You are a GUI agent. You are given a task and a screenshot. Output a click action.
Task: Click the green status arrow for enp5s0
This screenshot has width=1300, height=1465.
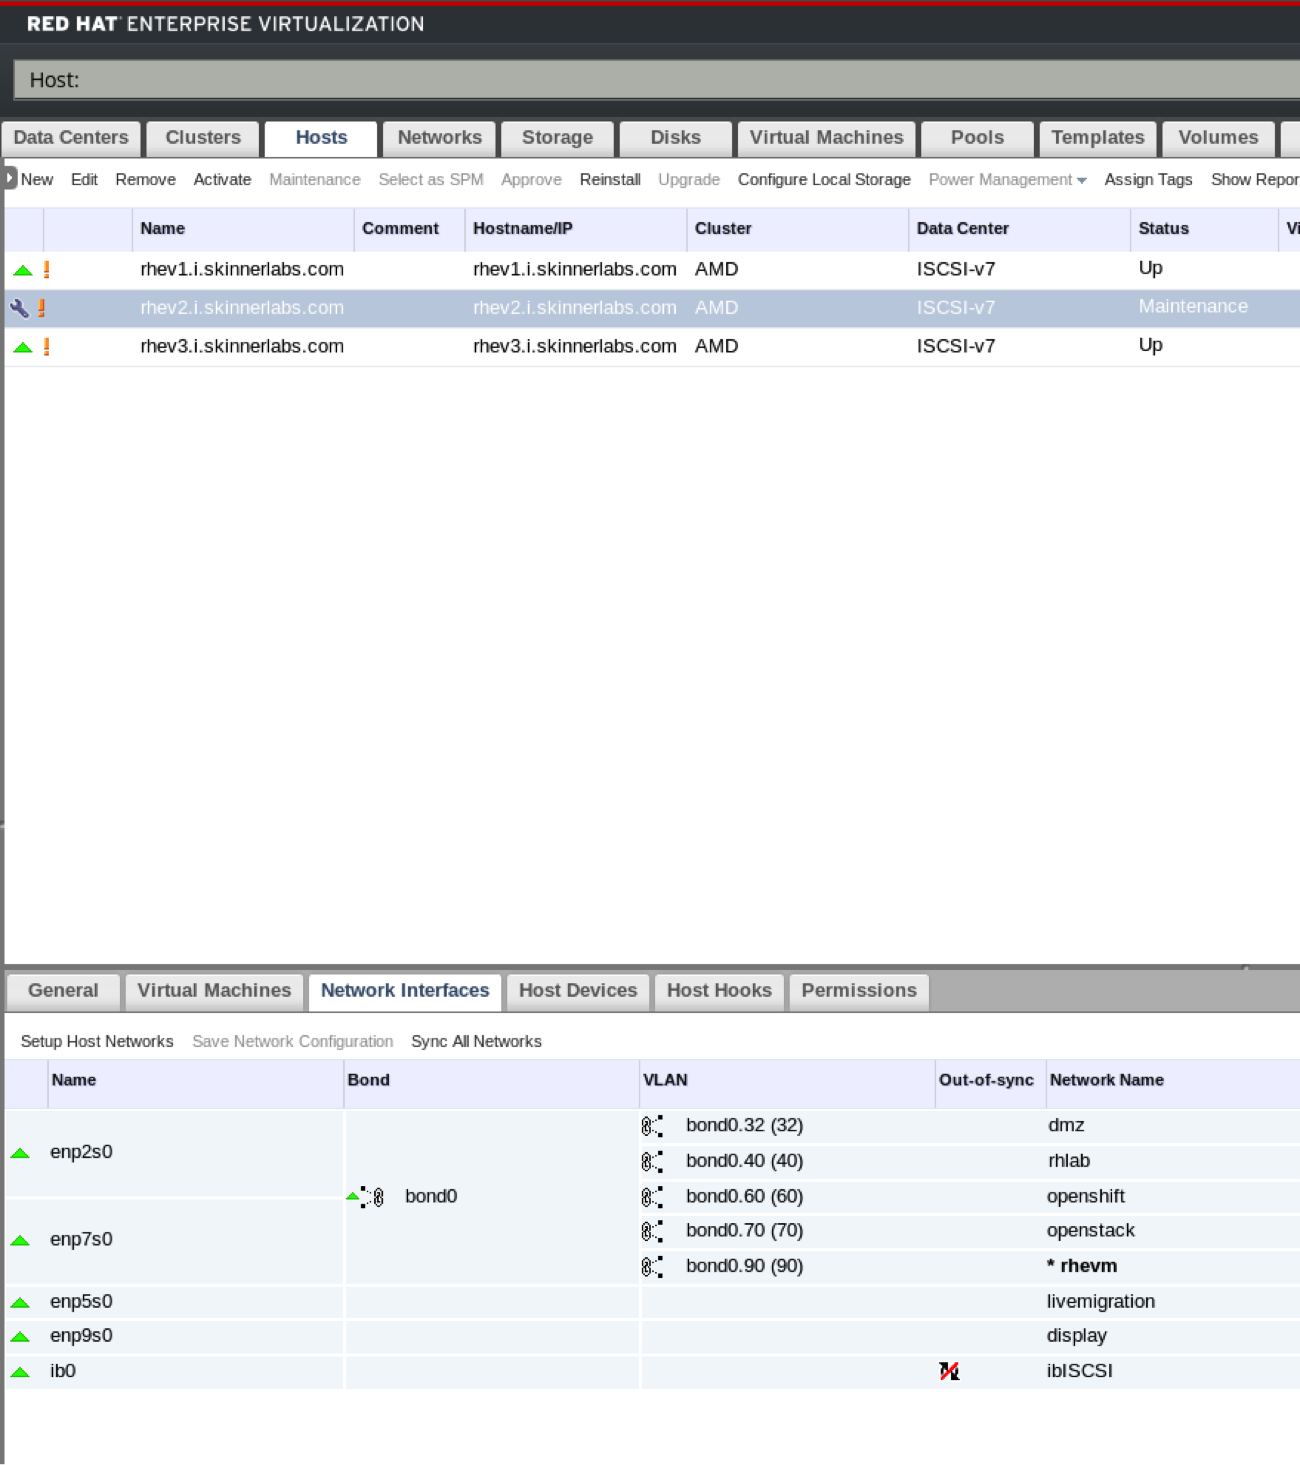click(20, 1302)
